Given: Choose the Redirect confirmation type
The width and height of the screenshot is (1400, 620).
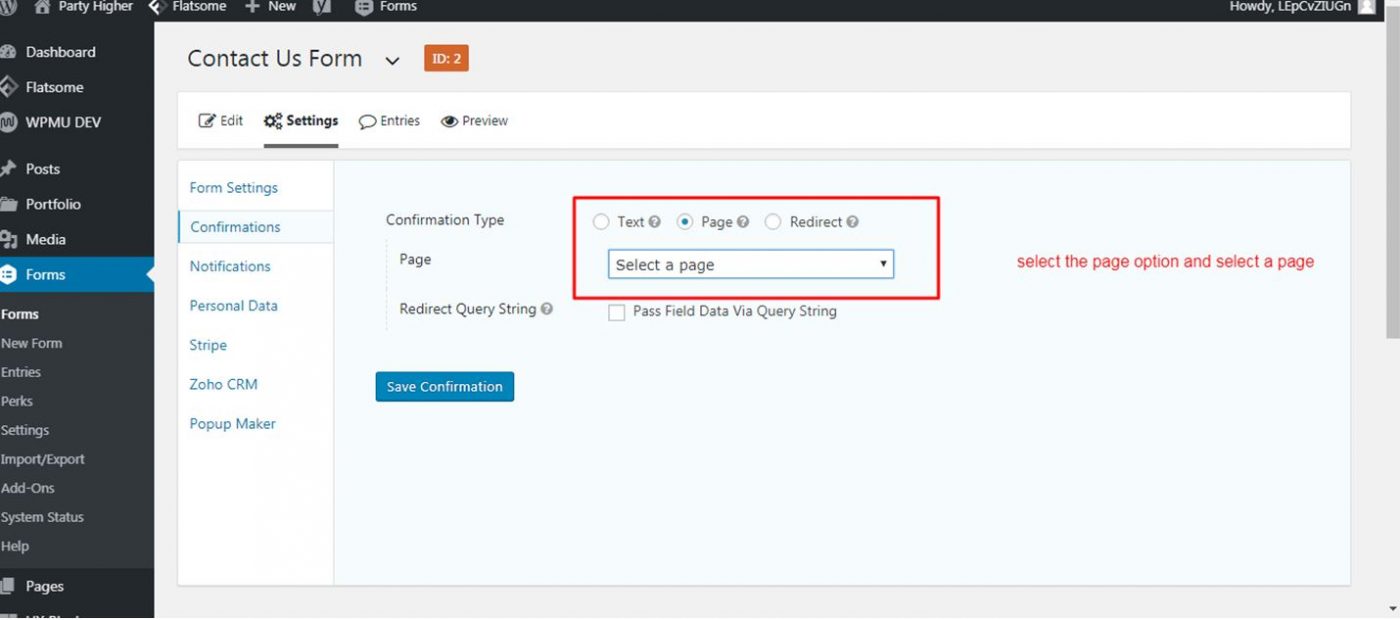Looking at the screenshot, I should 773,221.
